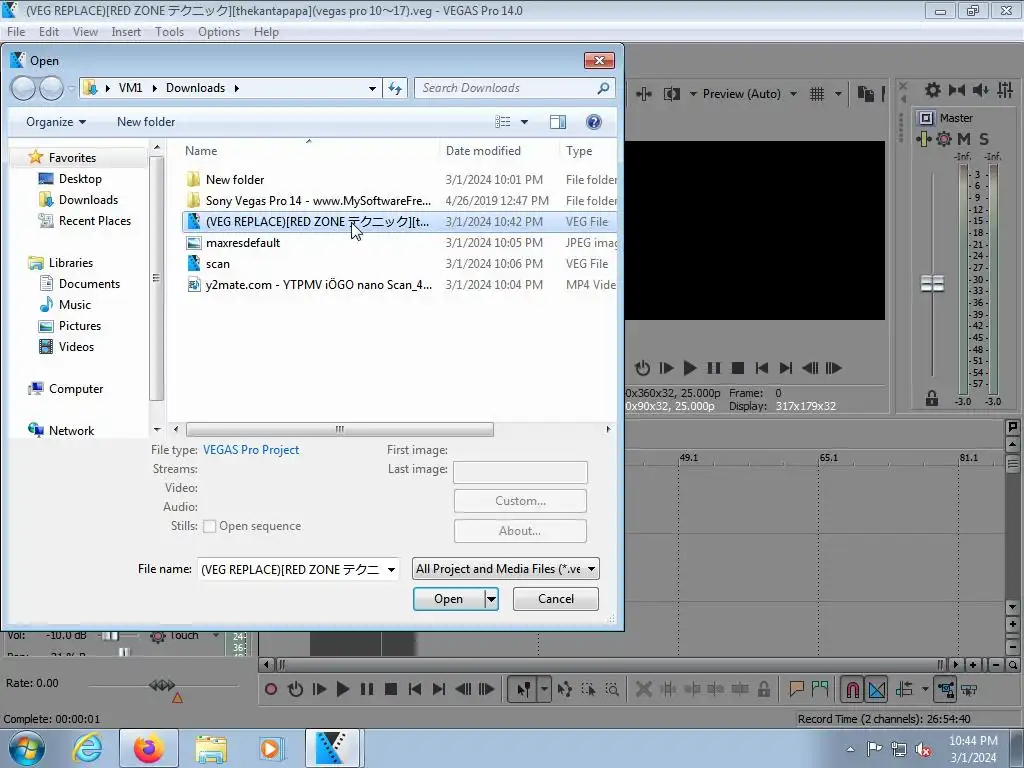Show the preview pane in Open dialog
The width and height of the screenshot is (1024, 768).
pyautogui.click(x=558, y=122)
